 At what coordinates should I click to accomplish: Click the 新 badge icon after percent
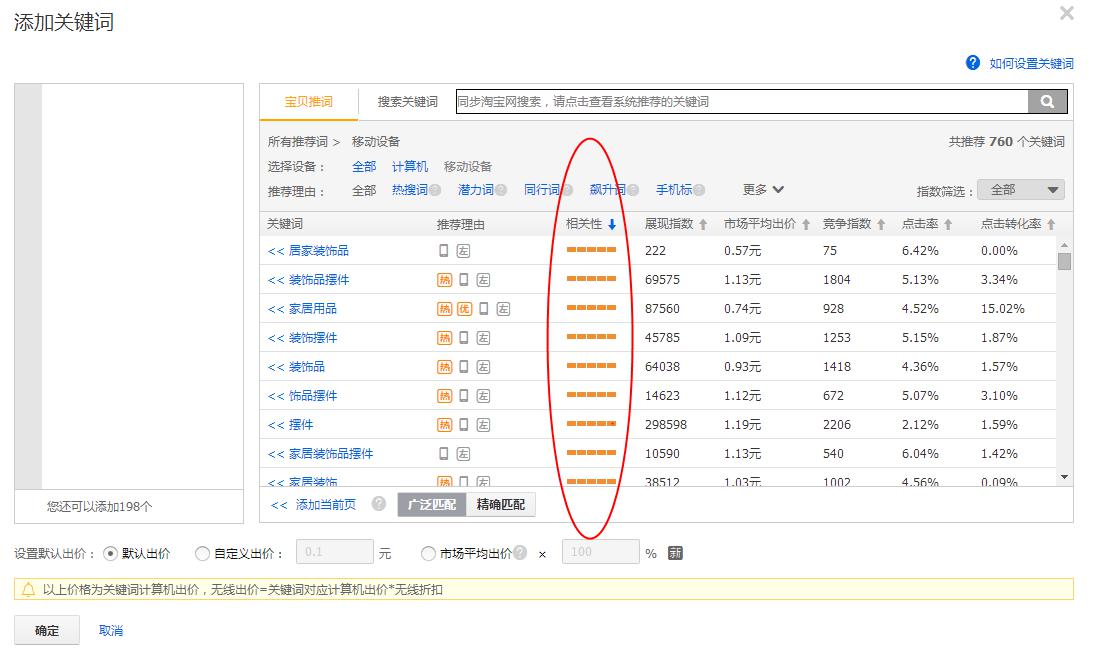coord(676,553)
